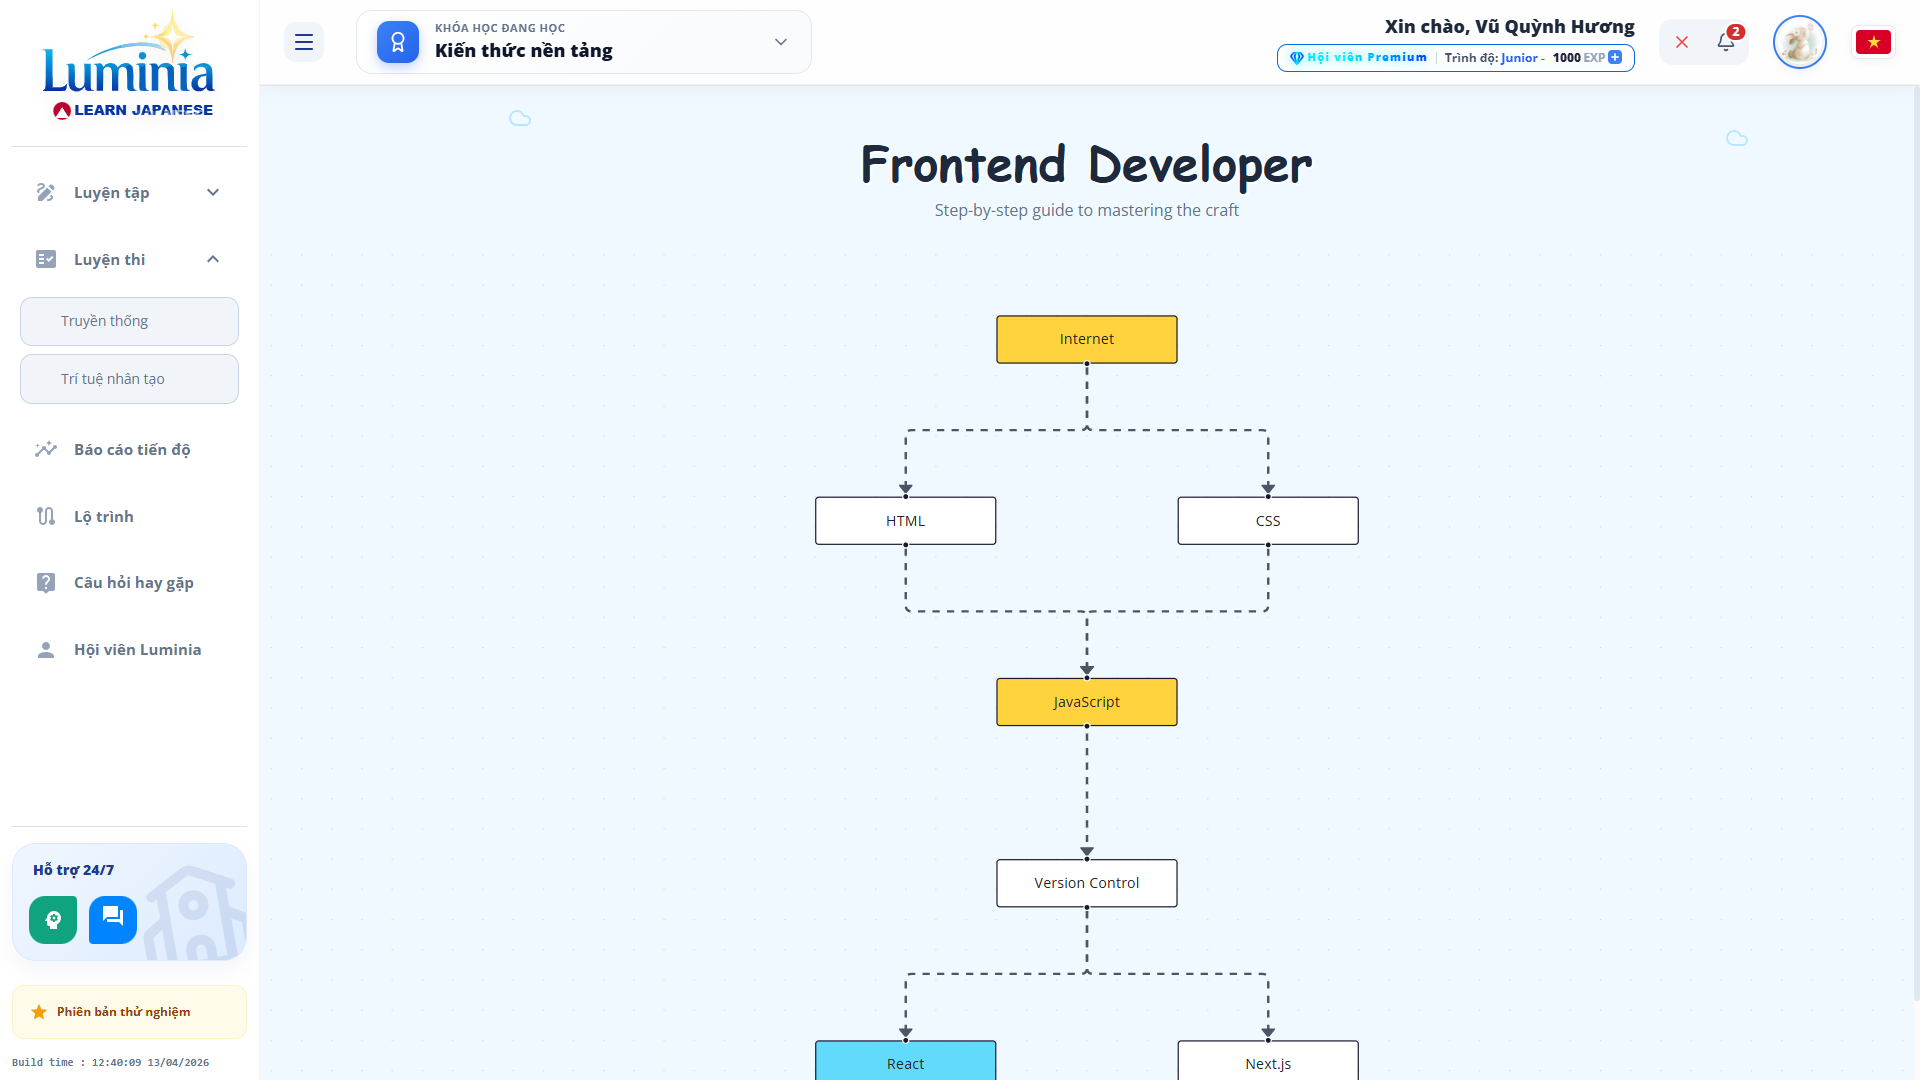Click the blue React roadmap node

[x=905, y=1062]
